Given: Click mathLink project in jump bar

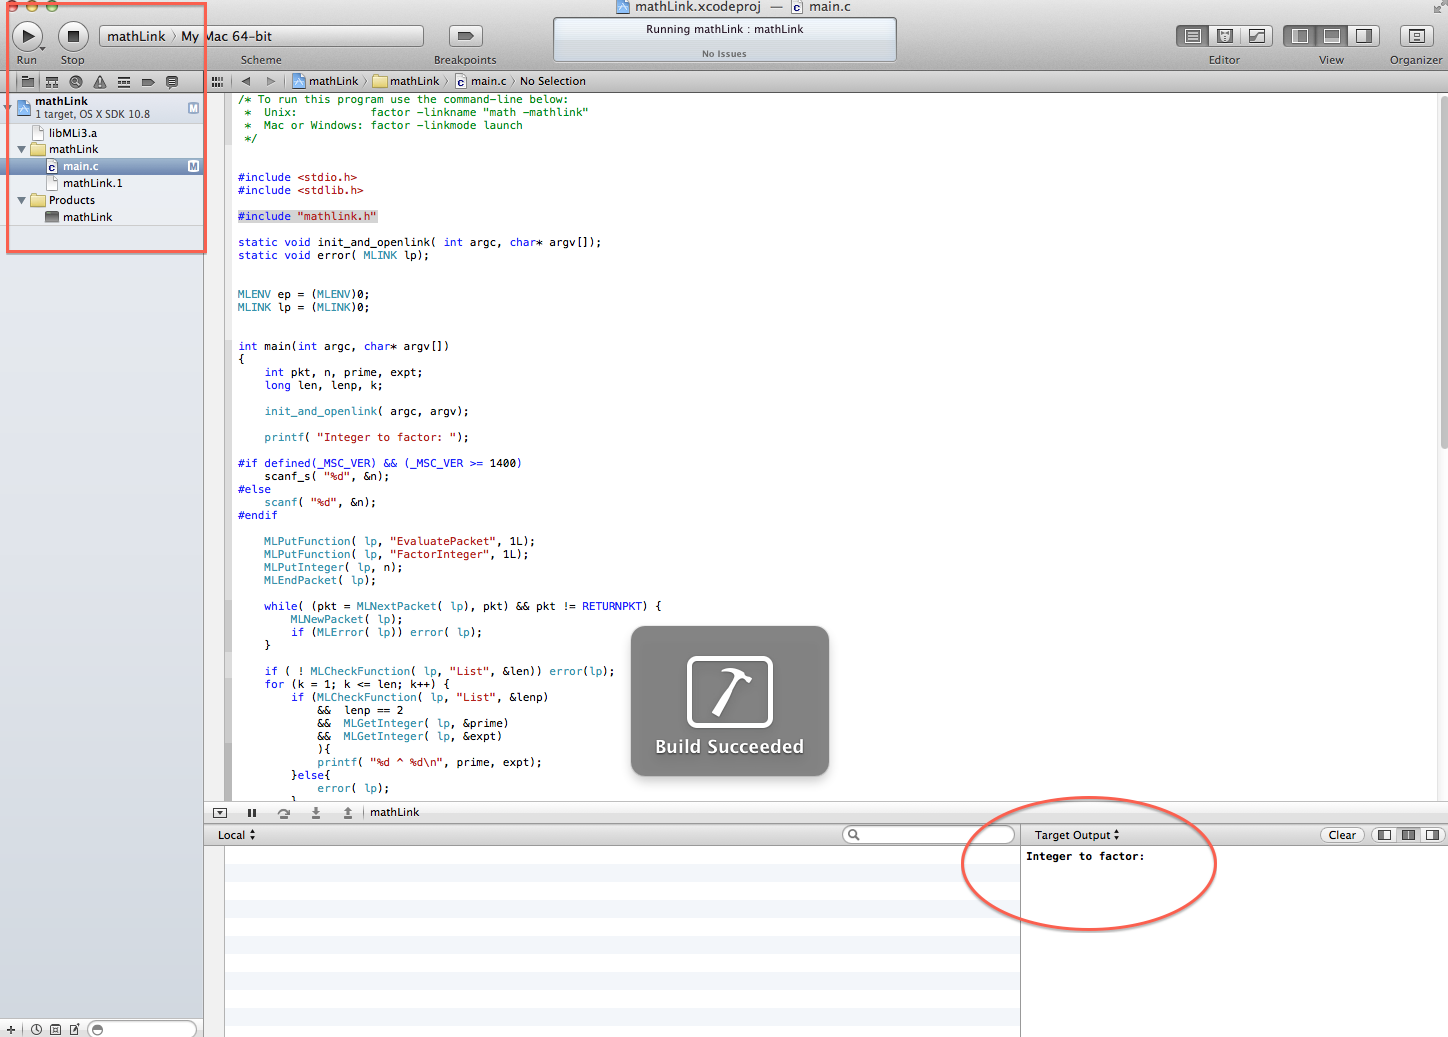Looking at the screenshot, I should (x=326, y=81).
